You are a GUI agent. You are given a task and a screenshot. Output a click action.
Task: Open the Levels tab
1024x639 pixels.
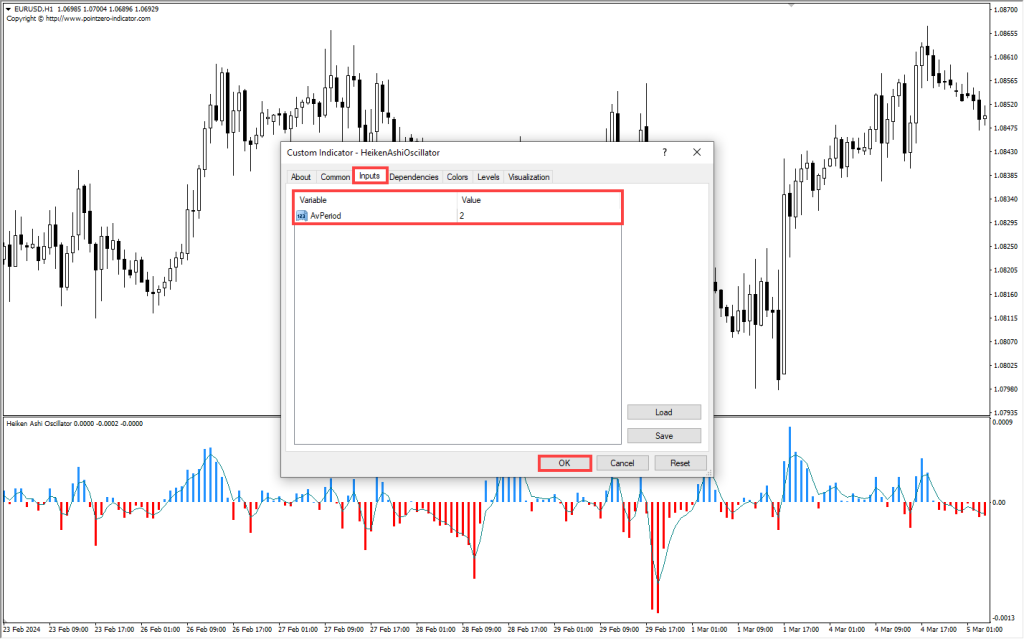pyautogui.click(x=488, y=177)
